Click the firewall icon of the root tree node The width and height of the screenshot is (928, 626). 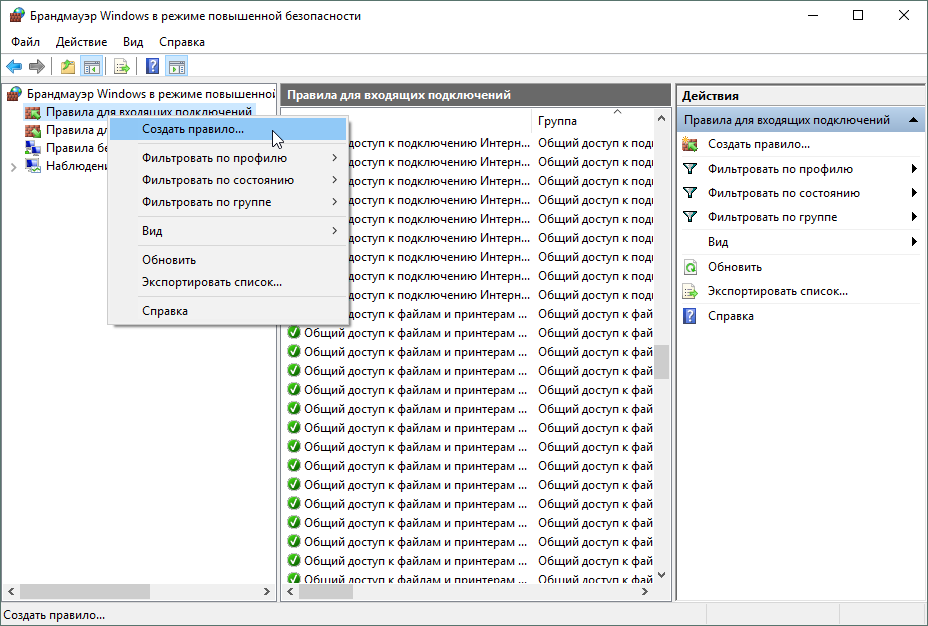[x=15, y=93]
